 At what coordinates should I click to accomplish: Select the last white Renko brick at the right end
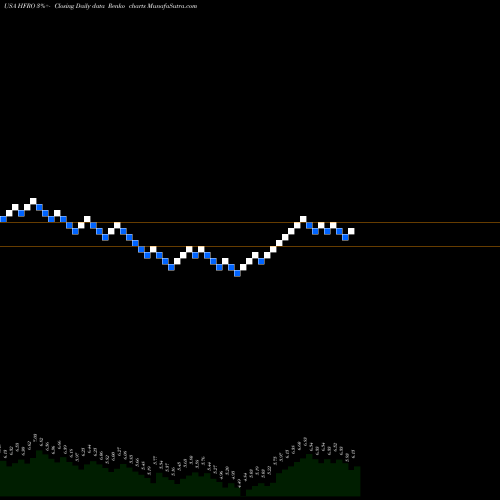tap(351, 231)
